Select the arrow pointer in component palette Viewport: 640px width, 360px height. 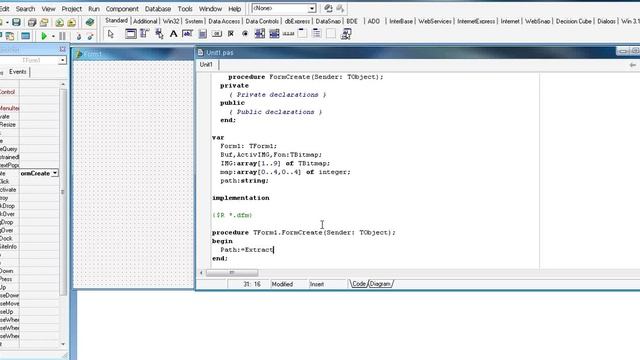click(x=111, y=34)
